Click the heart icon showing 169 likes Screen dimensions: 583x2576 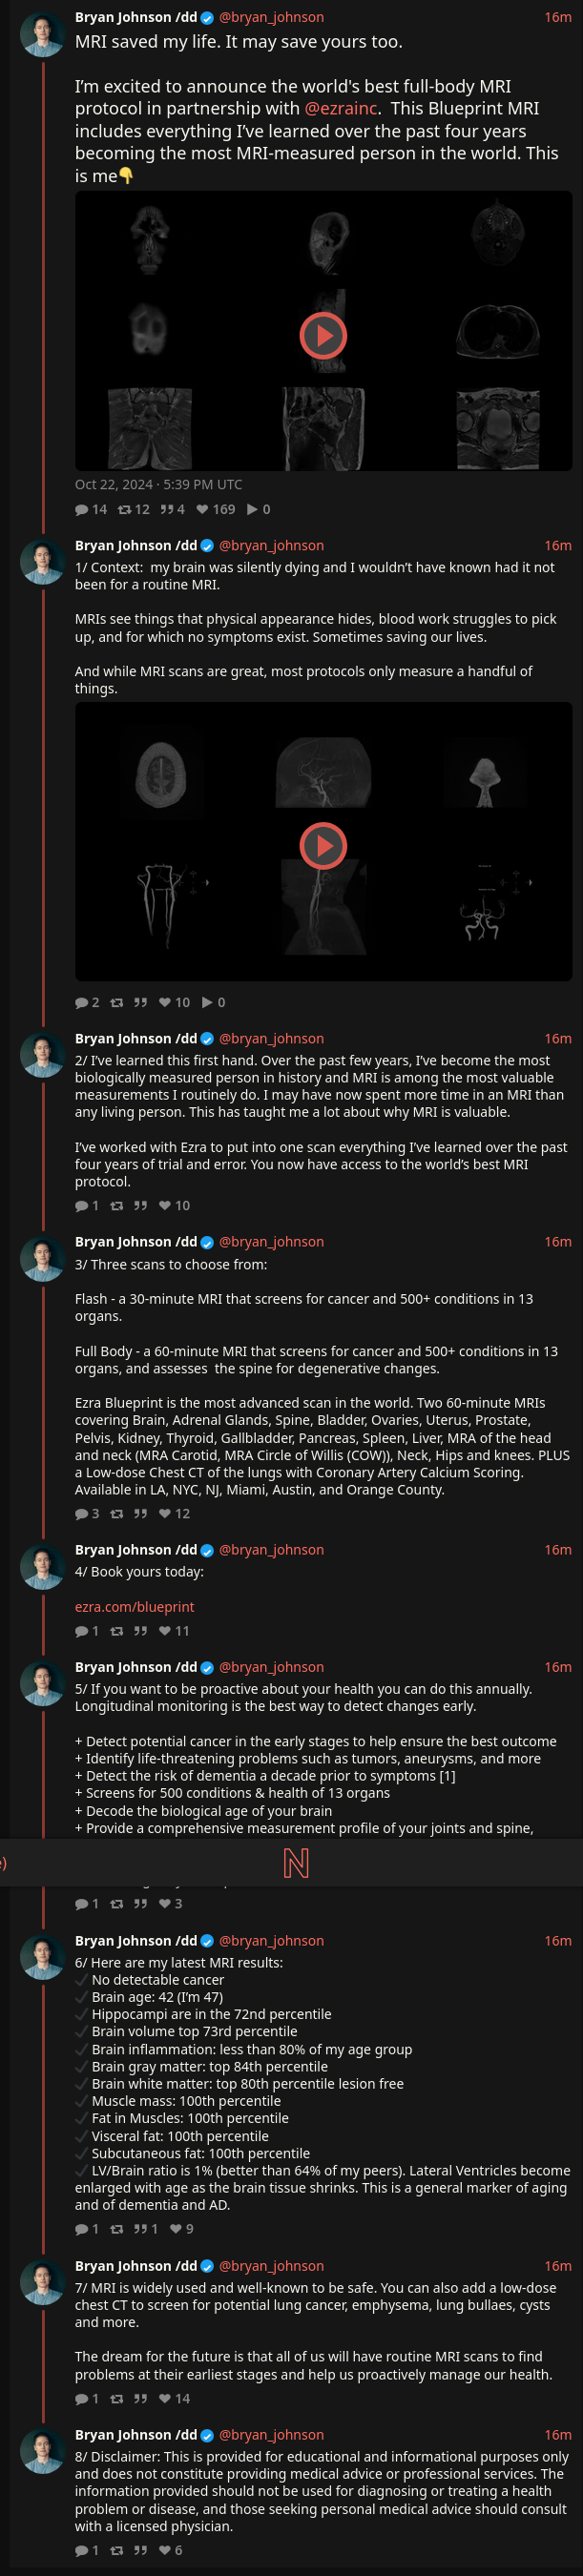202,509
